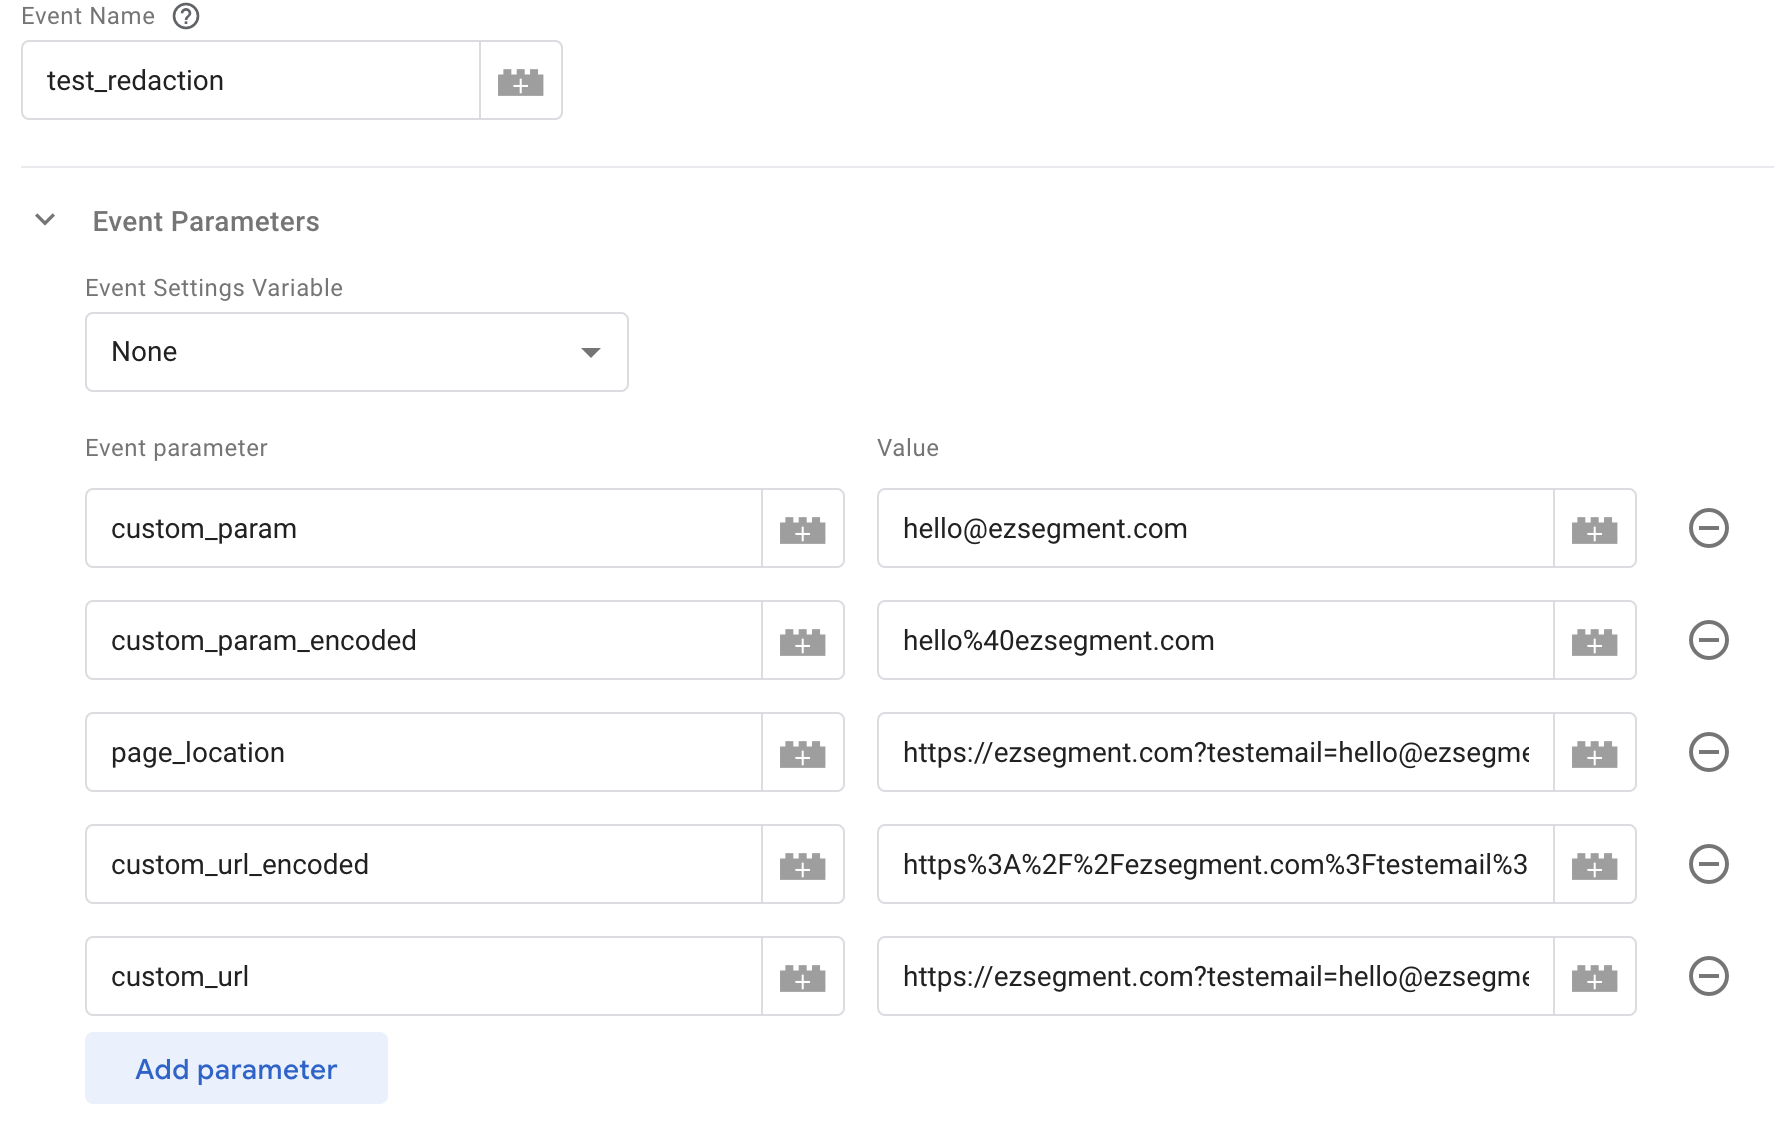
Task: Insert a variable into the custom_param_encoded value
Action: point(1594,641)
